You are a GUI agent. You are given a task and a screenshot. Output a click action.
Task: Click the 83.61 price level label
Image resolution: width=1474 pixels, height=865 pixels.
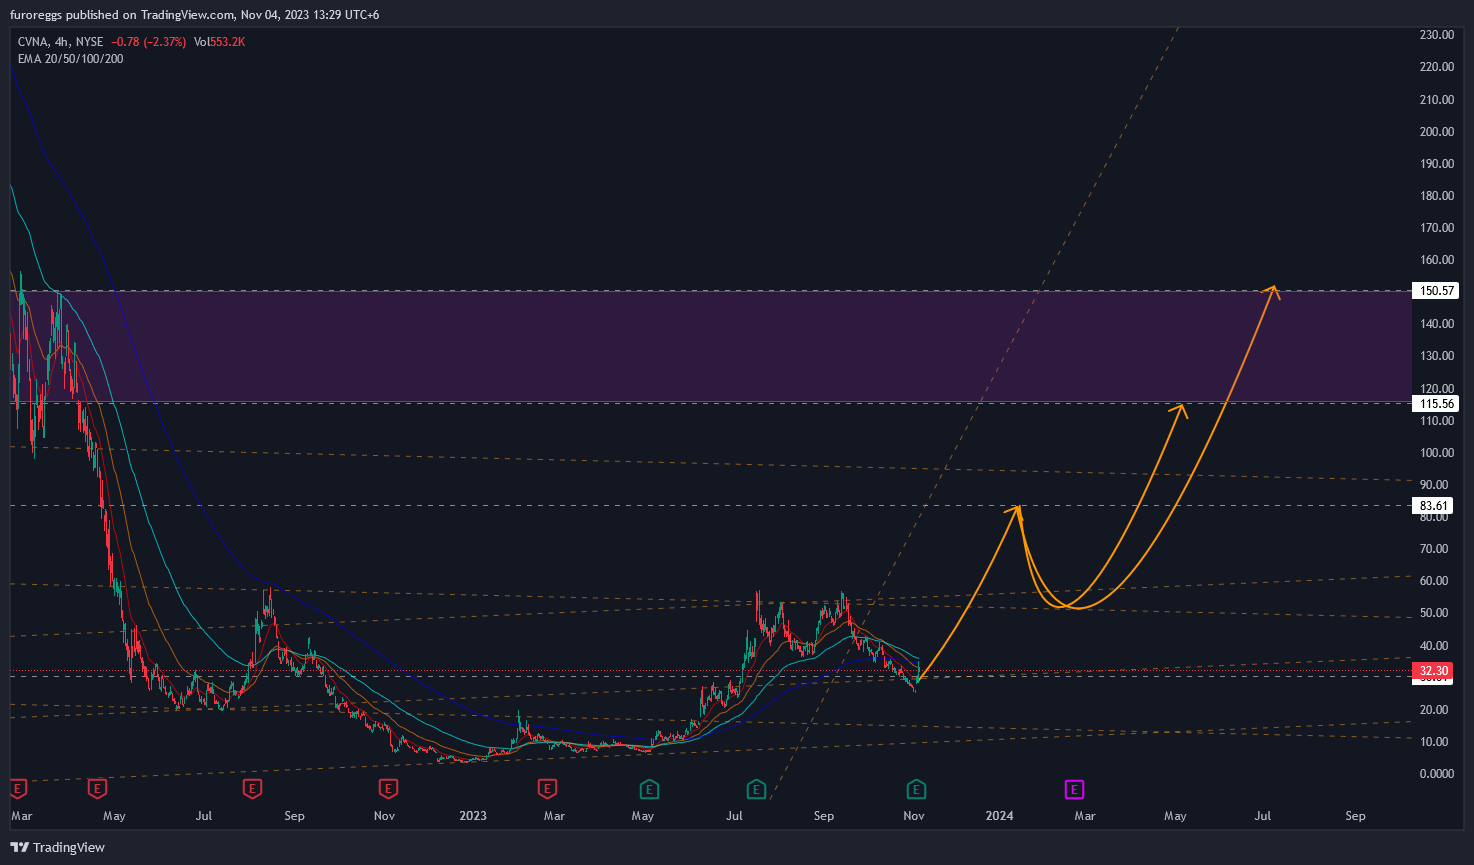[1434, 505]
